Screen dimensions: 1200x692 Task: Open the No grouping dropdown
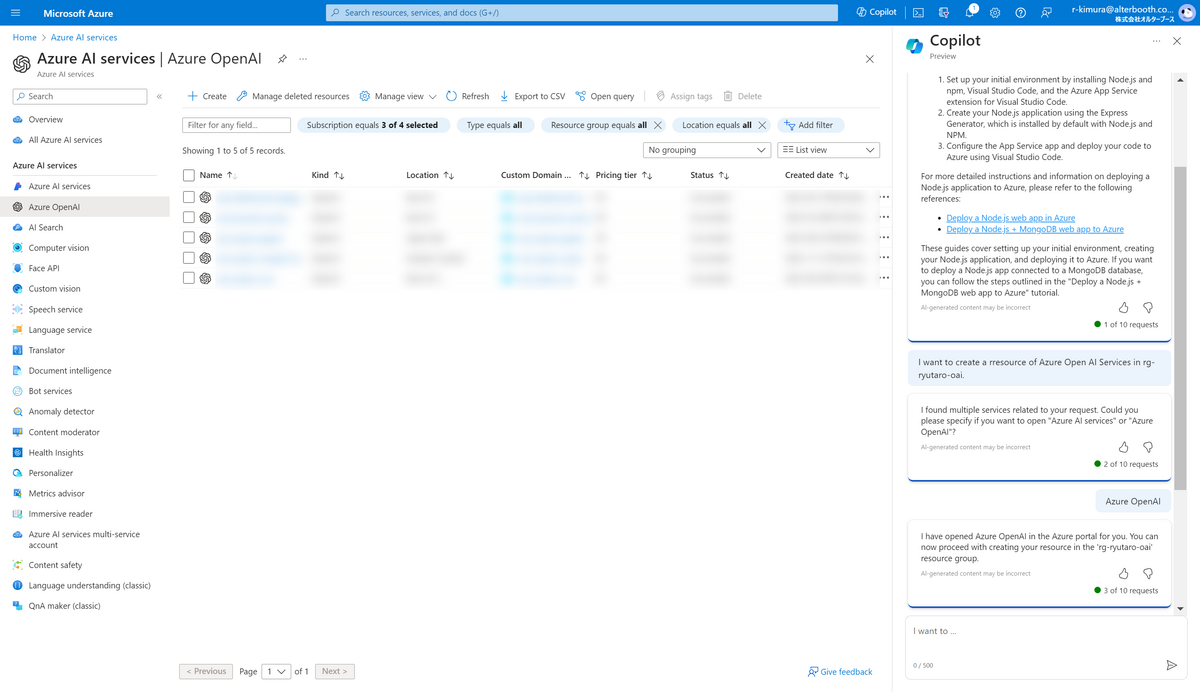click(706, 150)
